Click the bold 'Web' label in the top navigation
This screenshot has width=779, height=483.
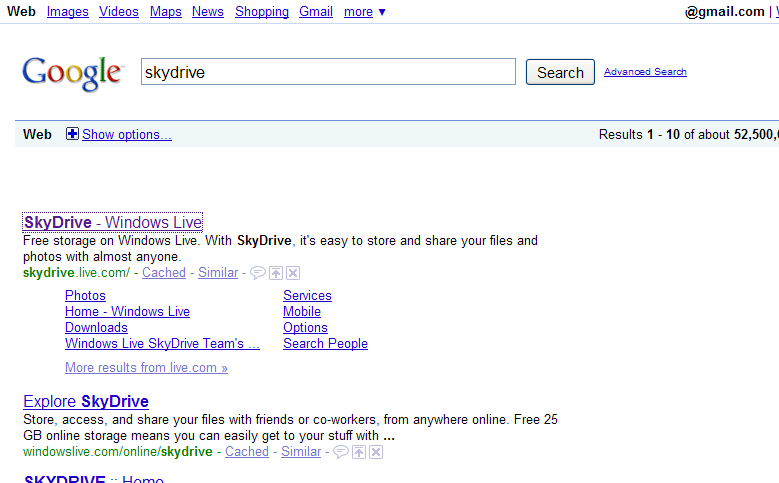pos(21,11)
